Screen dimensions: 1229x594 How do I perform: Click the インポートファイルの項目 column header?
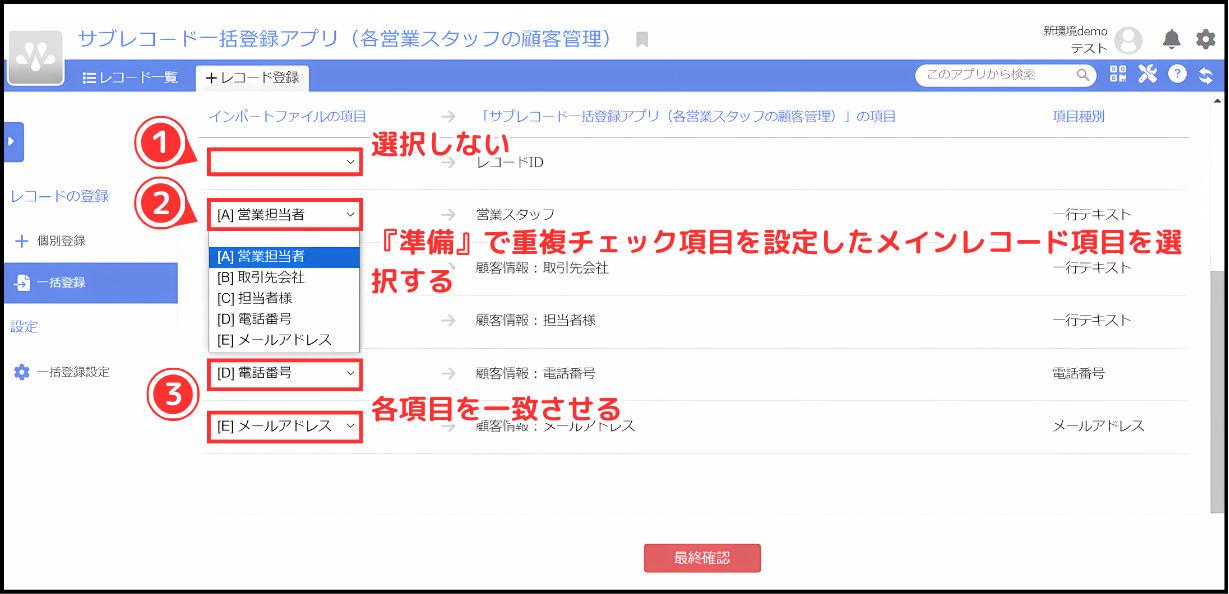pos(287,116)
